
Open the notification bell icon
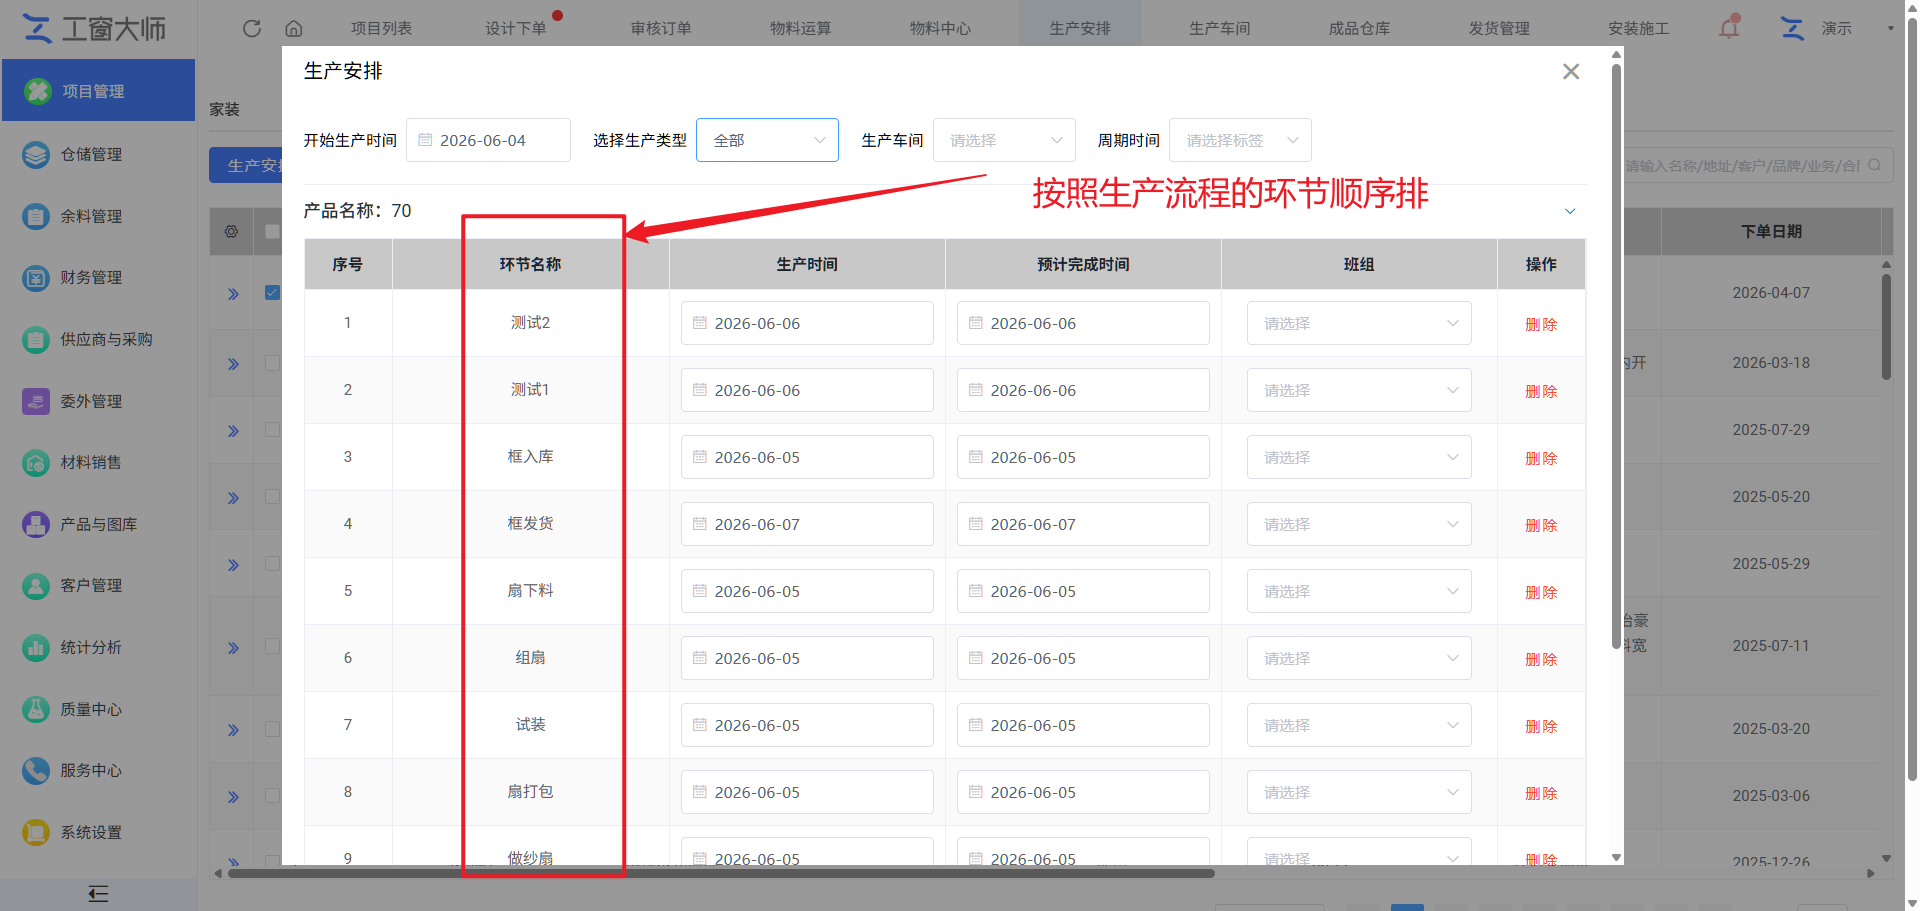[x=1729, y=27]
